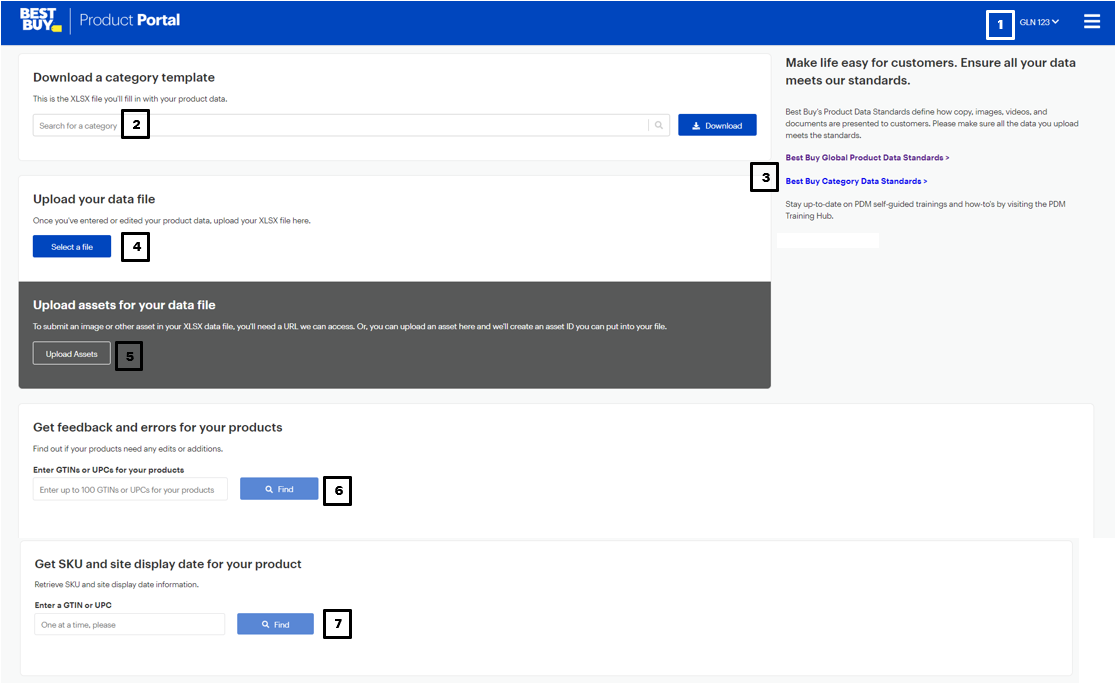
Task: Click the 'Upload your data file' heading
Action: [94, 199]
